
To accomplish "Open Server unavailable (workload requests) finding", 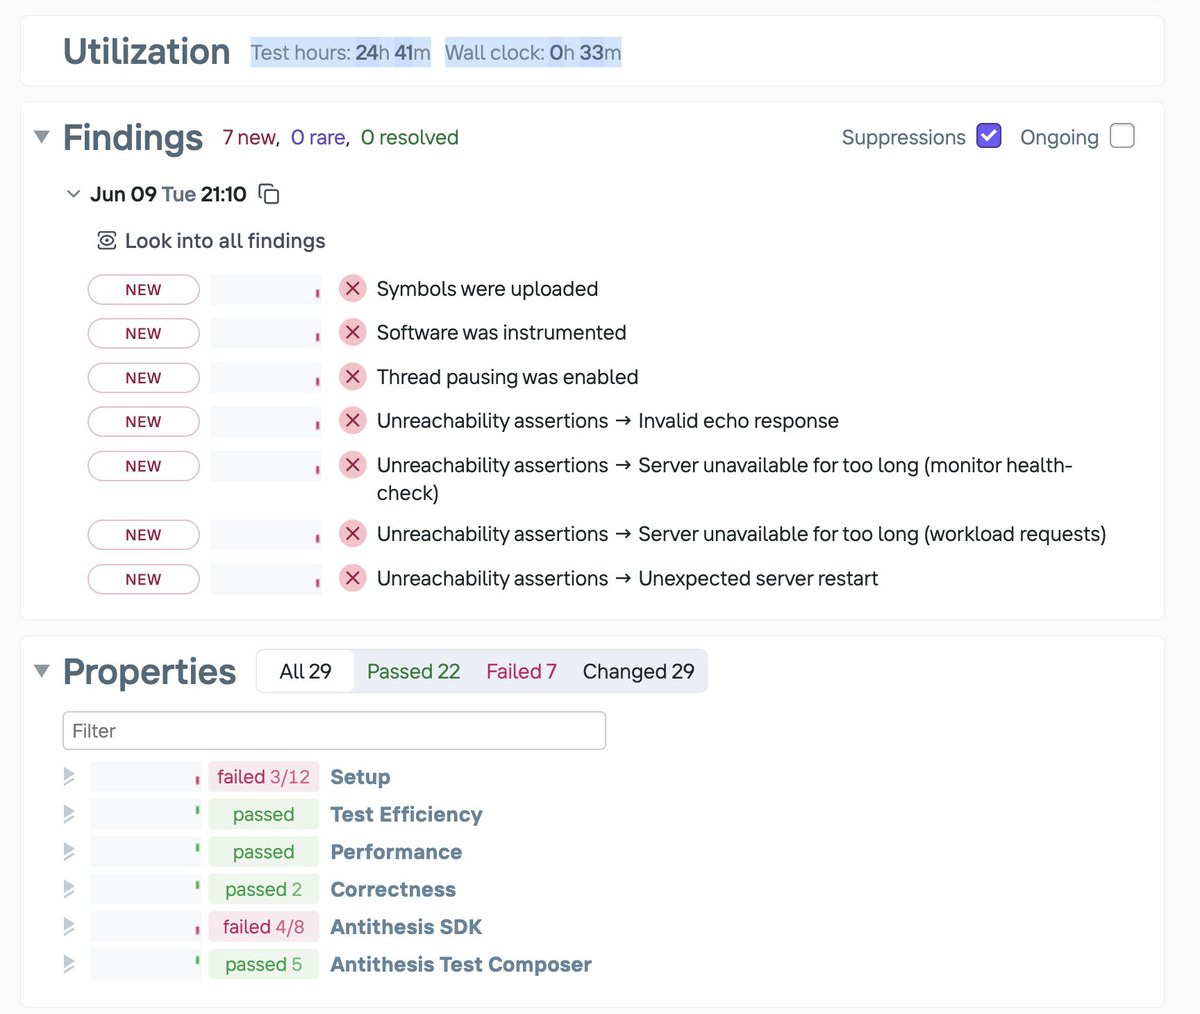I will (x=741, y=534).
